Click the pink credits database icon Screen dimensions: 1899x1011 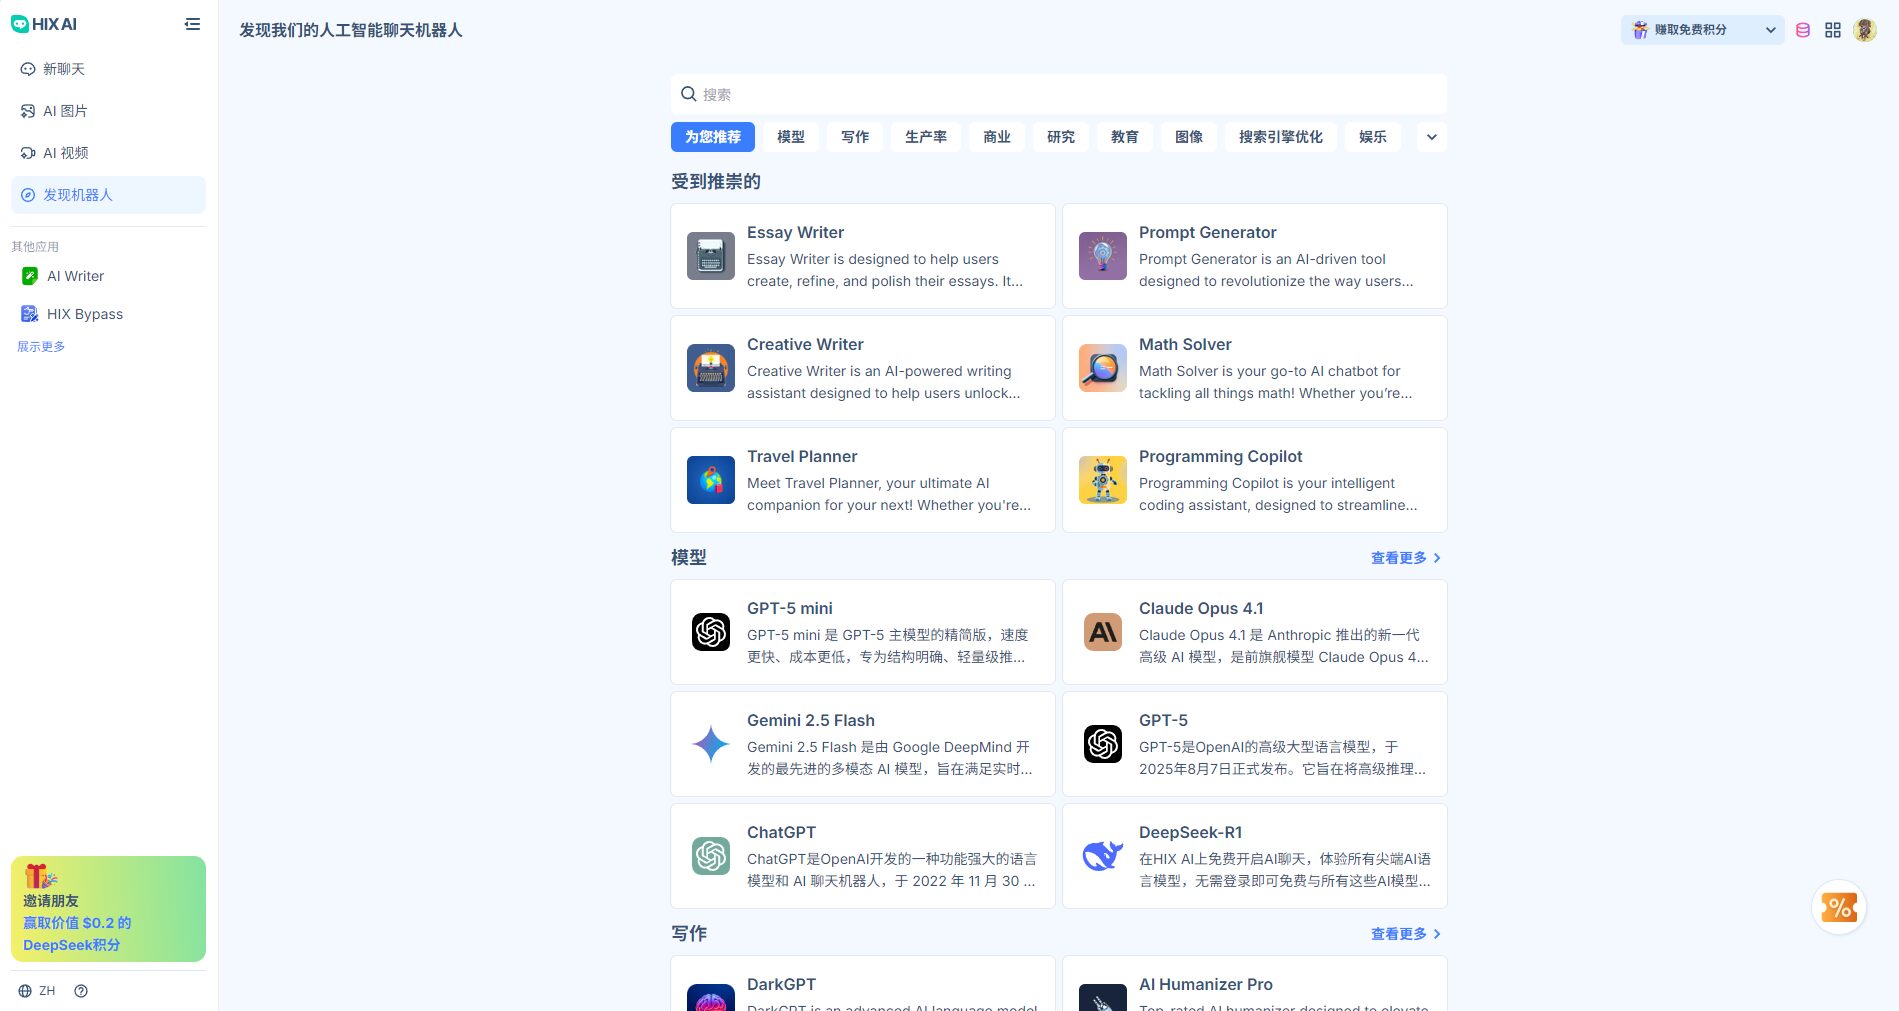[x=1803, y=30]
